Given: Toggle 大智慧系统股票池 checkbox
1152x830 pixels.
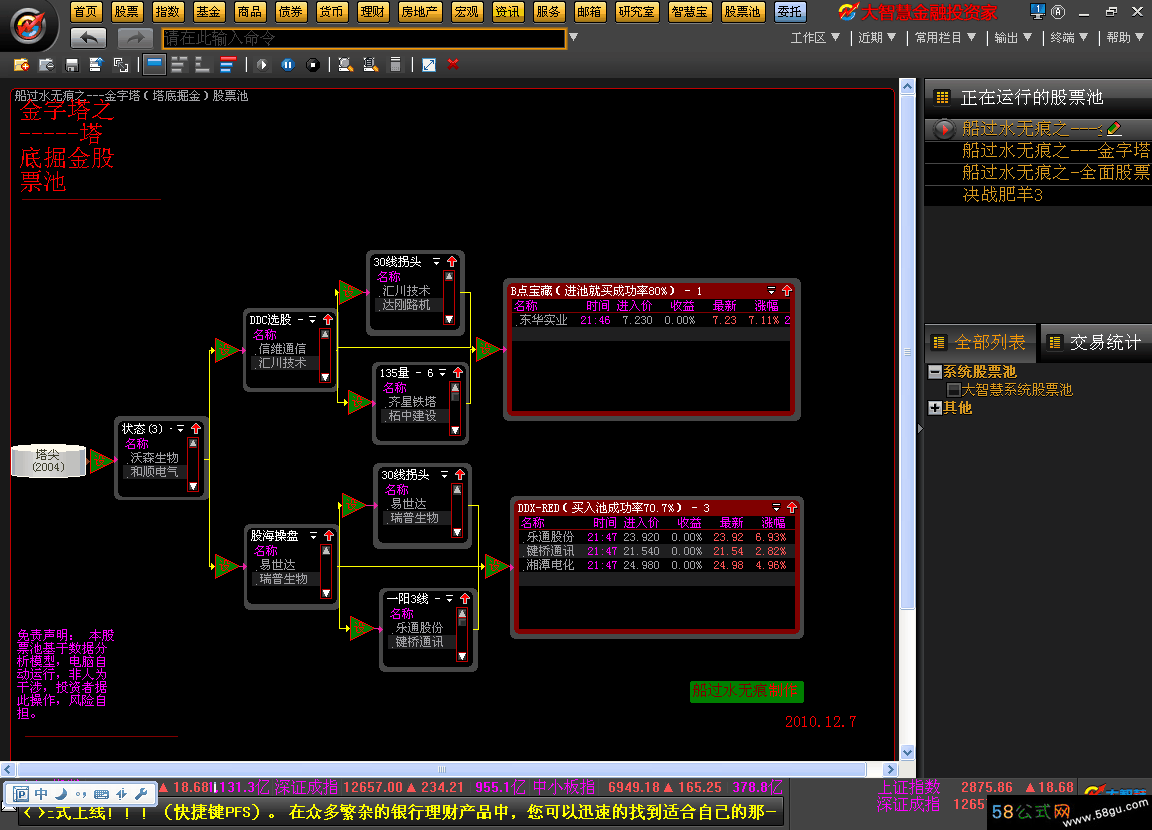Looking at the screenshot, I should point(954,390).
